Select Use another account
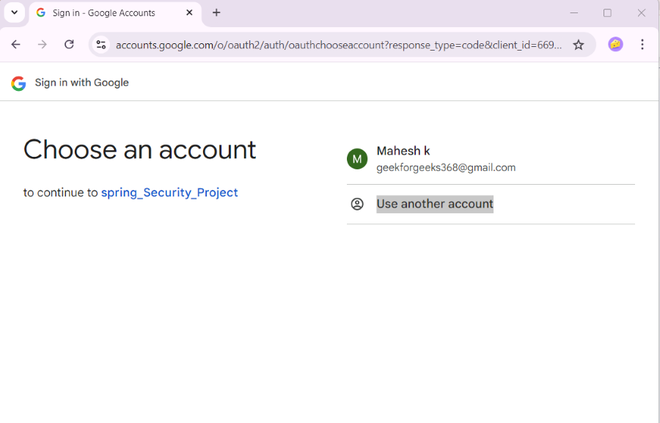Viewport: 660px width, 423px height. click(435, 204)
